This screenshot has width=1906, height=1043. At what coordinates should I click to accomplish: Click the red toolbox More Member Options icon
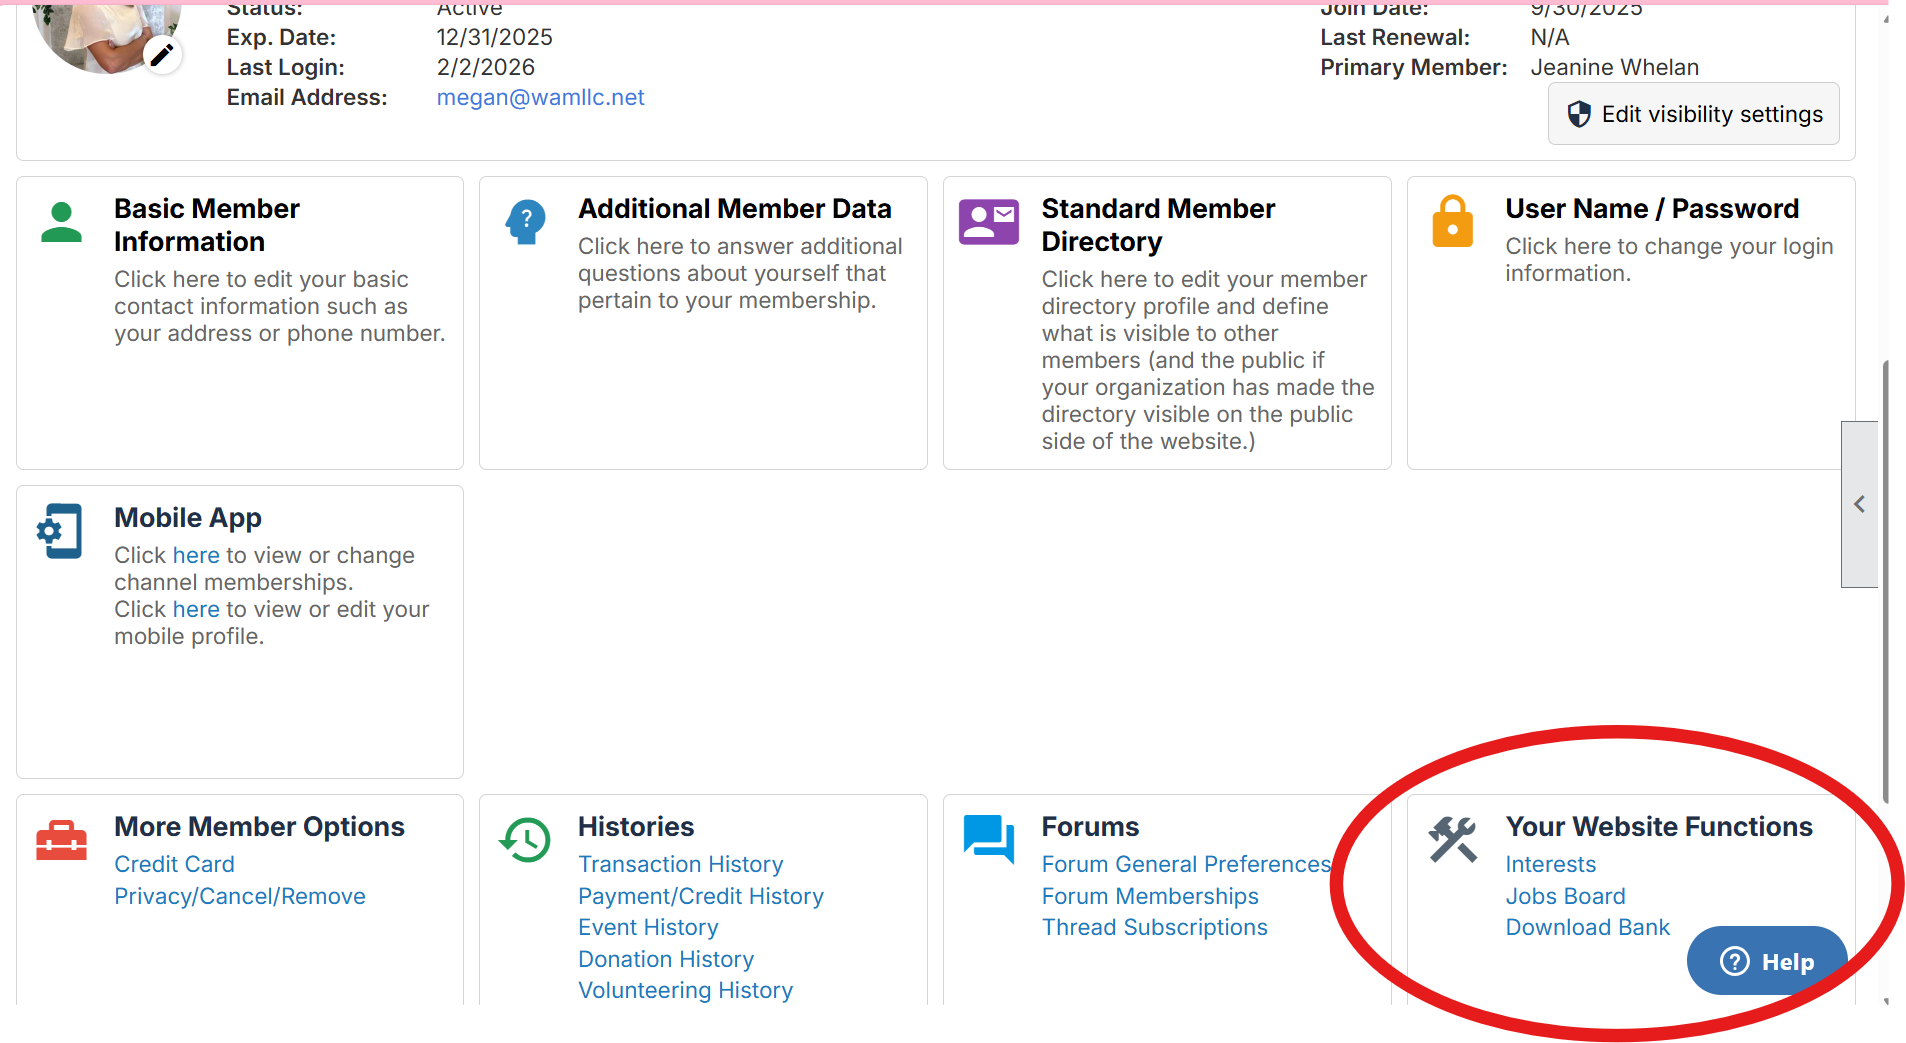[x=61, y=841]
